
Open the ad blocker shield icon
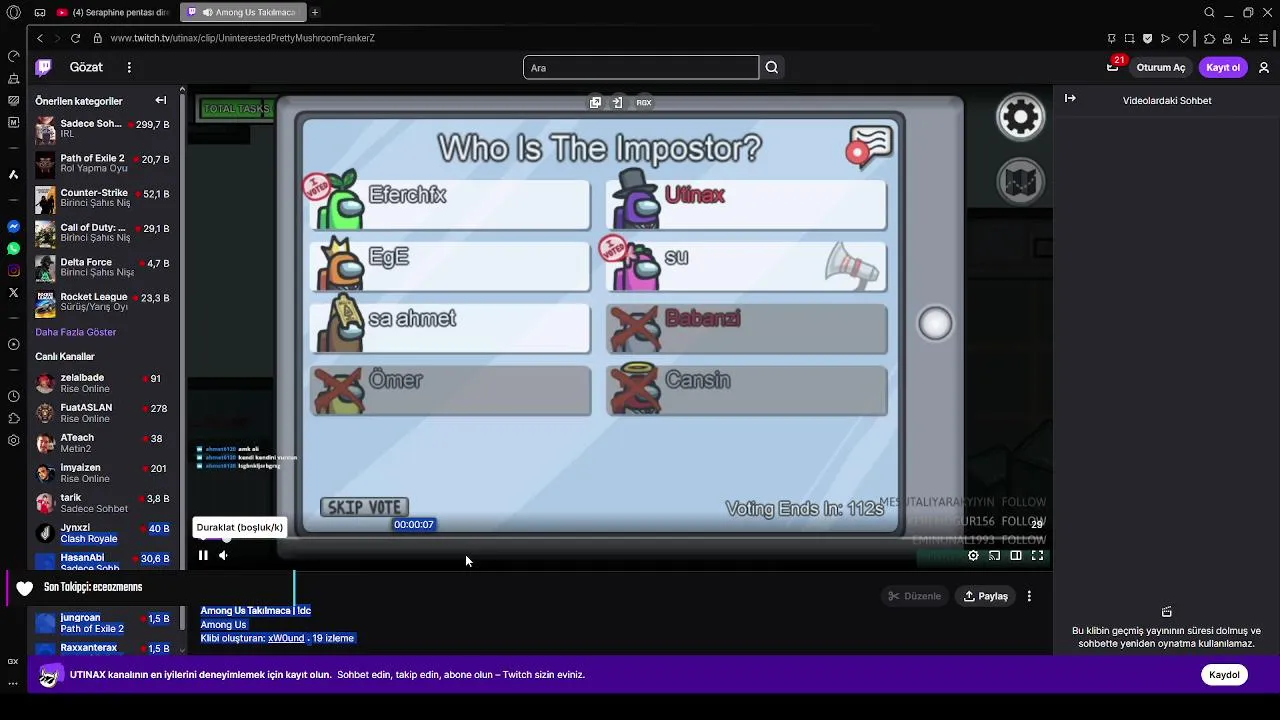tap(1147, 38)
